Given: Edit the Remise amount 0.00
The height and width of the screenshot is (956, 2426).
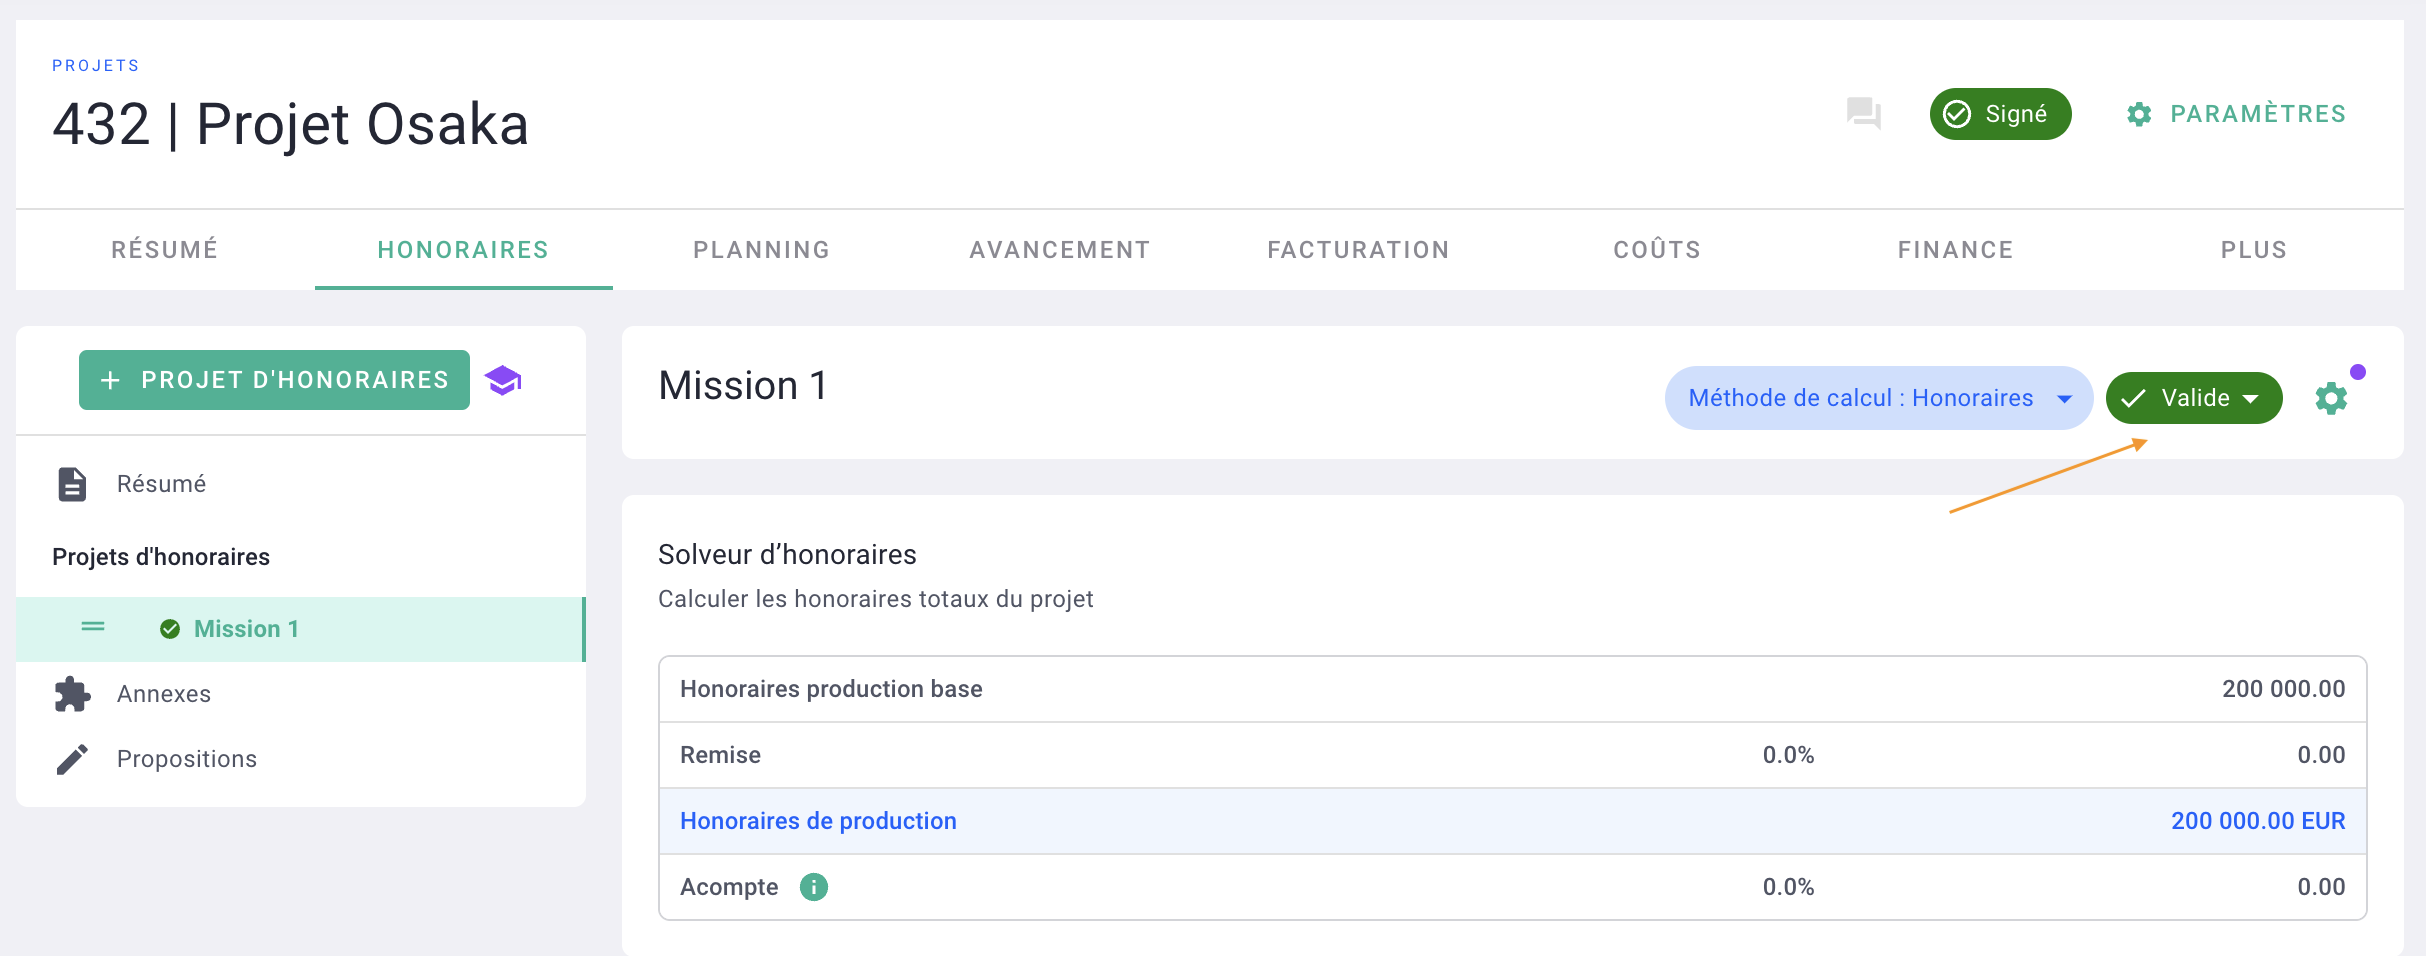Looking at the screenshot, I should click(2321, 755).
